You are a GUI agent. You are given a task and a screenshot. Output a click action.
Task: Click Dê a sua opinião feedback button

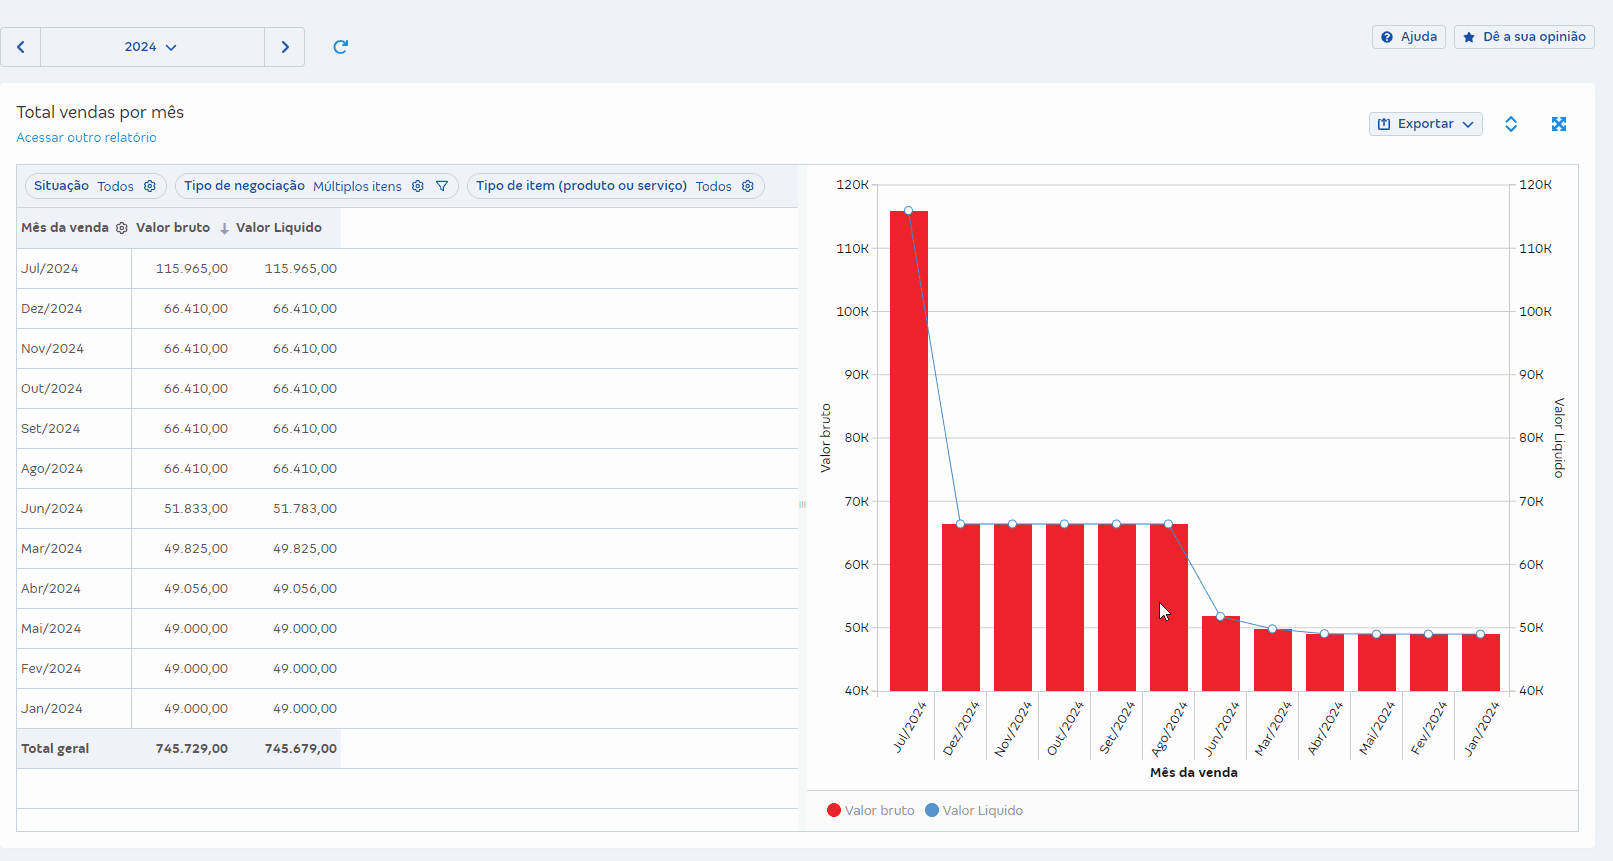pyautogui.click(x=1524, y=37)
